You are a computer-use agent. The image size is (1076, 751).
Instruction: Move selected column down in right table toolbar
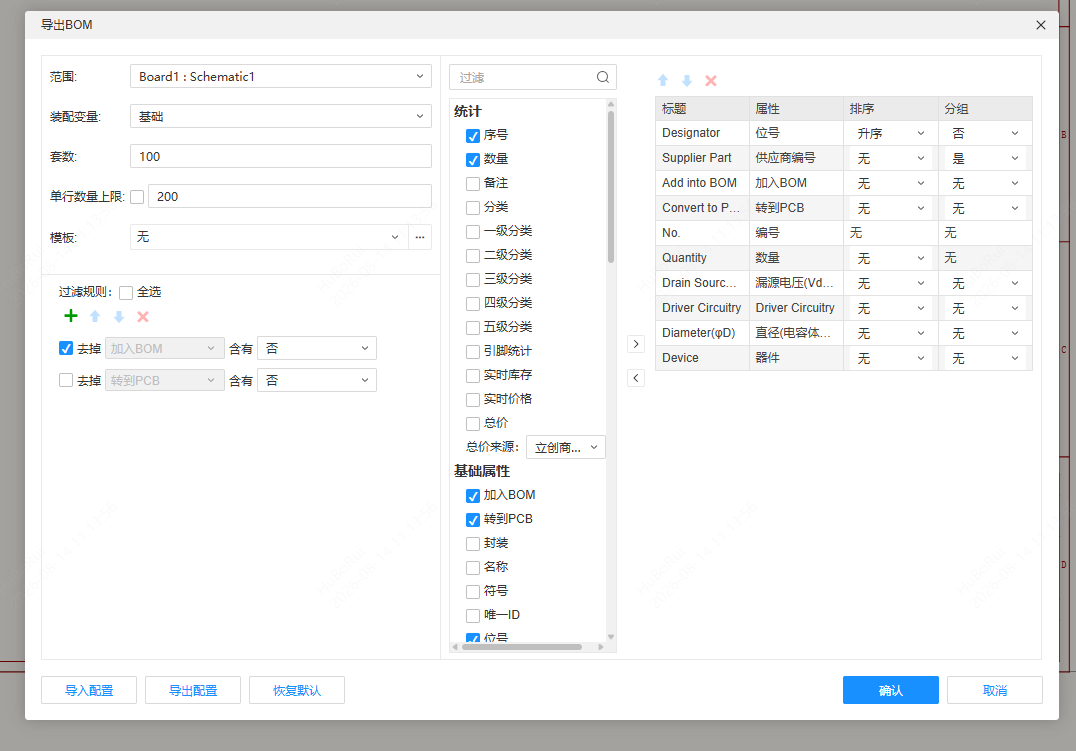pyautogui.click(x=687, y=80)
